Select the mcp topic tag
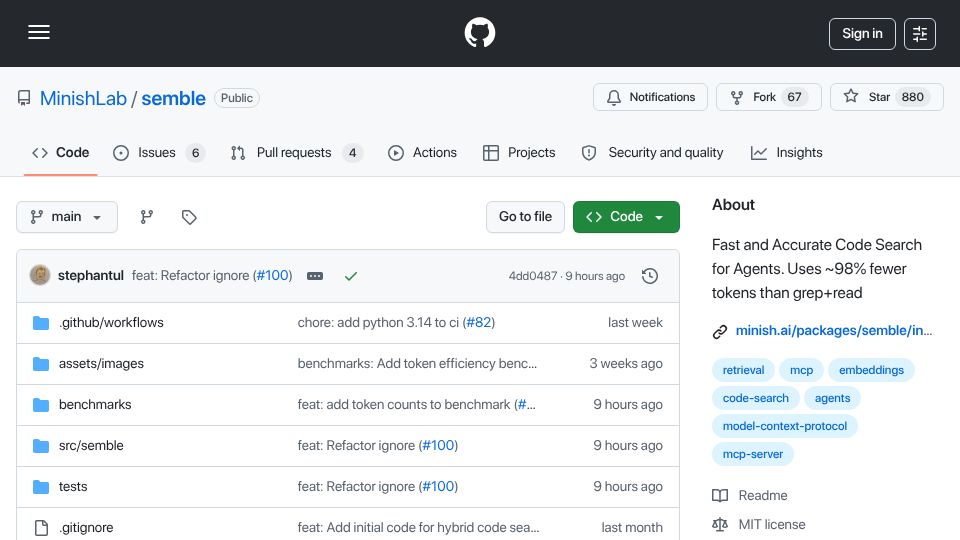The image size is (960, 540). pos(801,370)
